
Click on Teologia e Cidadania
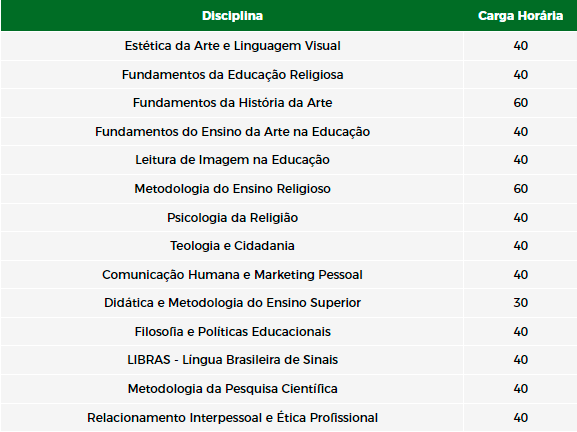[x=232, y=245]
